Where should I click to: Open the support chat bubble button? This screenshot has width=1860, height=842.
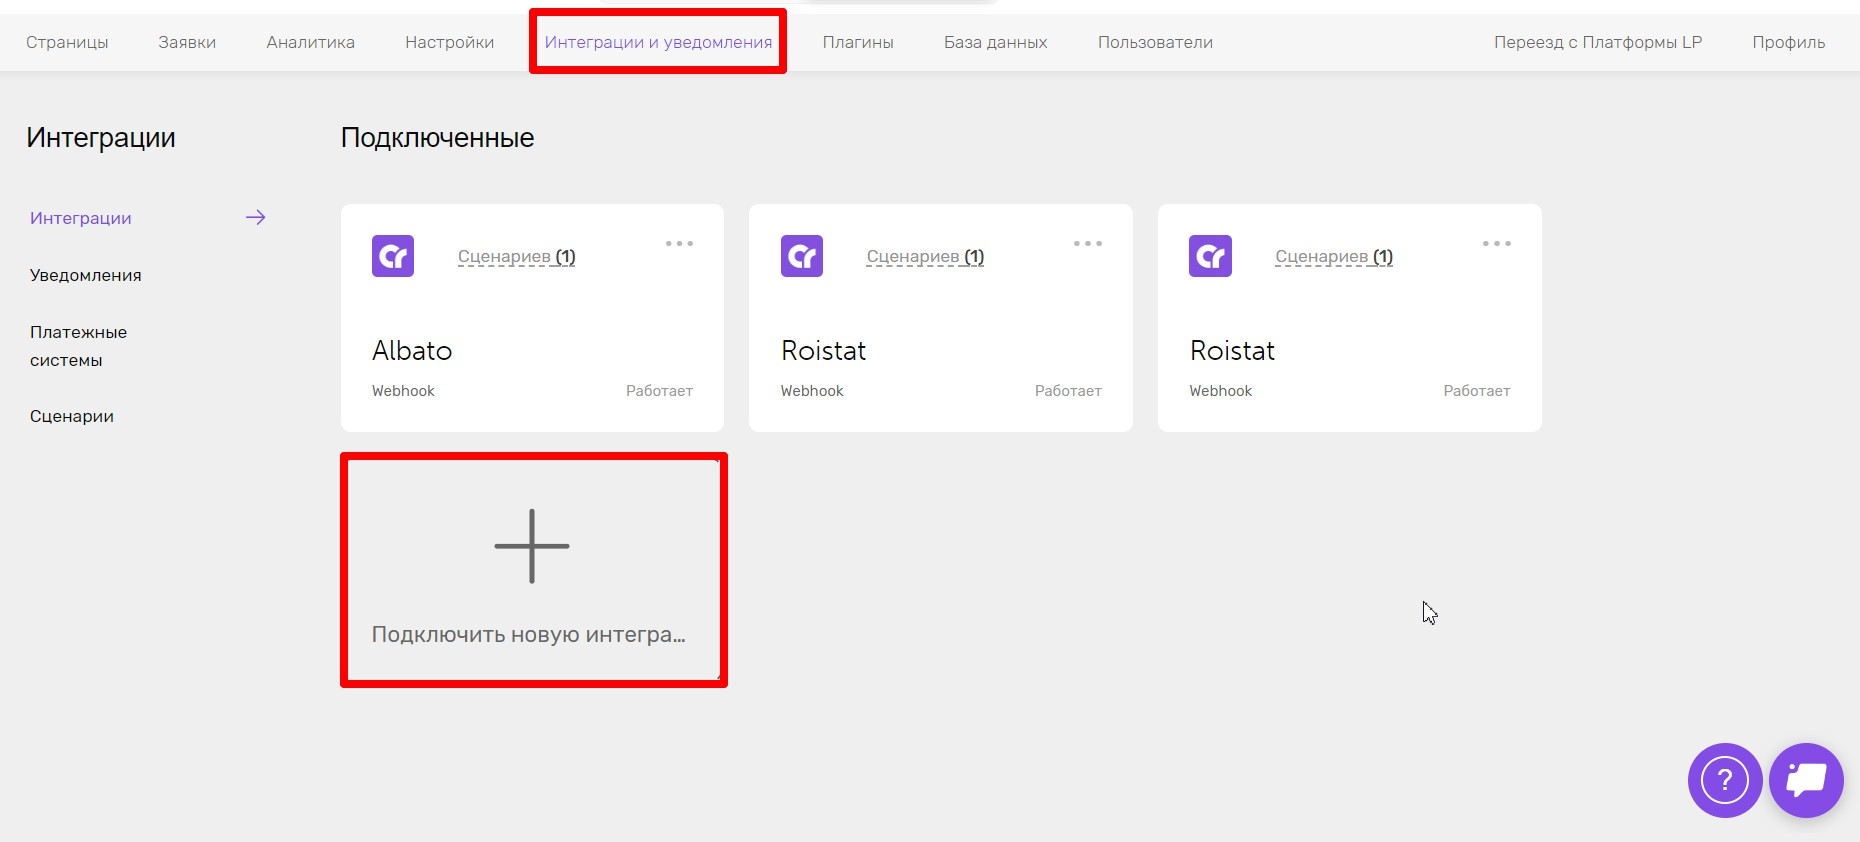point(1806,780)
